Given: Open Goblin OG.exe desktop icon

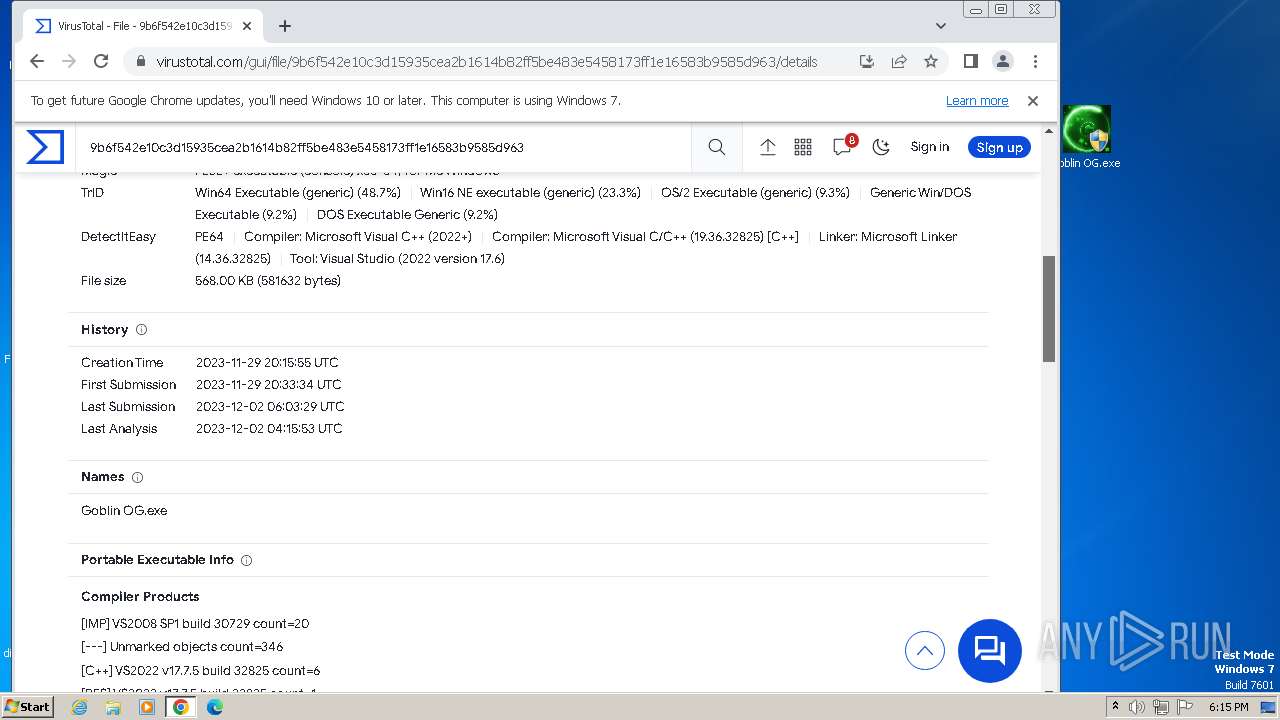Looking at the screenshot, I should 1088,137.
